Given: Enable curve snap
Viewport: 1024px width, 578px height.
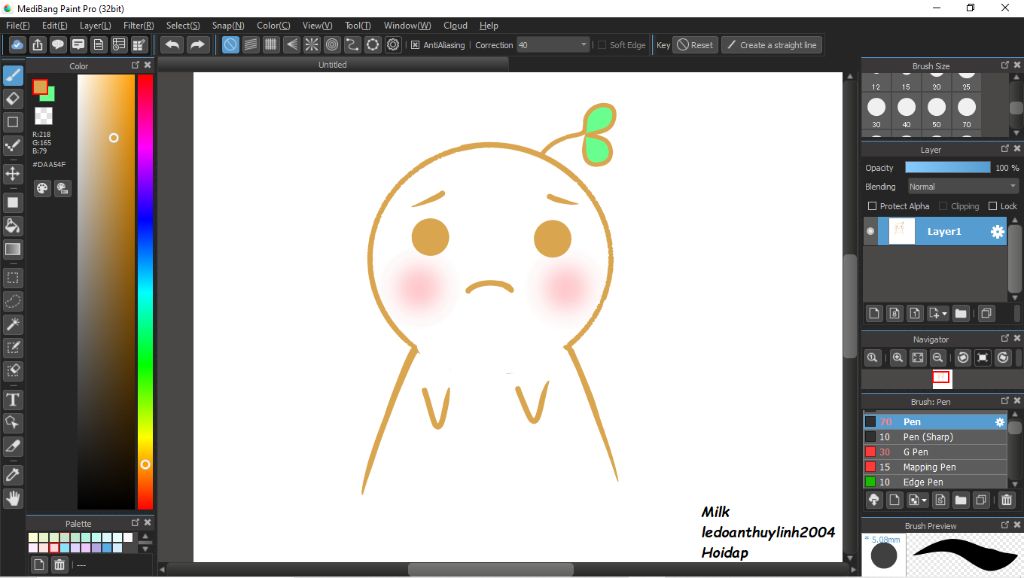Looking at the screenshot, I should click(x=352, y=45).
